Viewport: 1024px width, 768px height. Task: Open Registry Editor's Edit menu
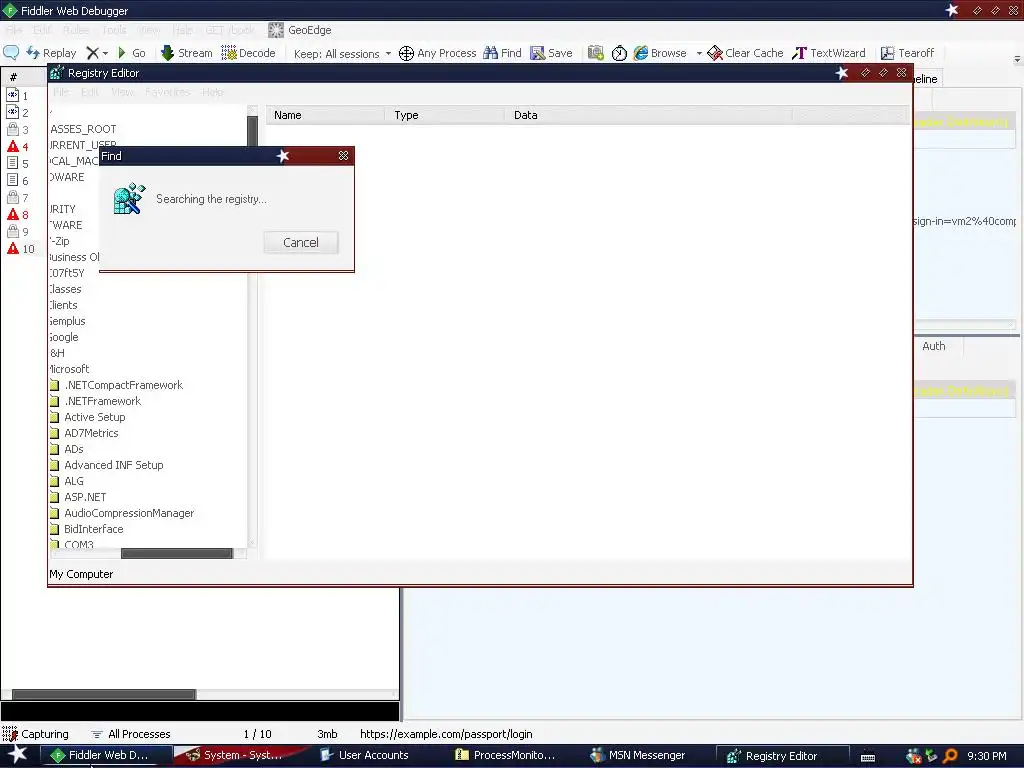[x=90, y=92]
